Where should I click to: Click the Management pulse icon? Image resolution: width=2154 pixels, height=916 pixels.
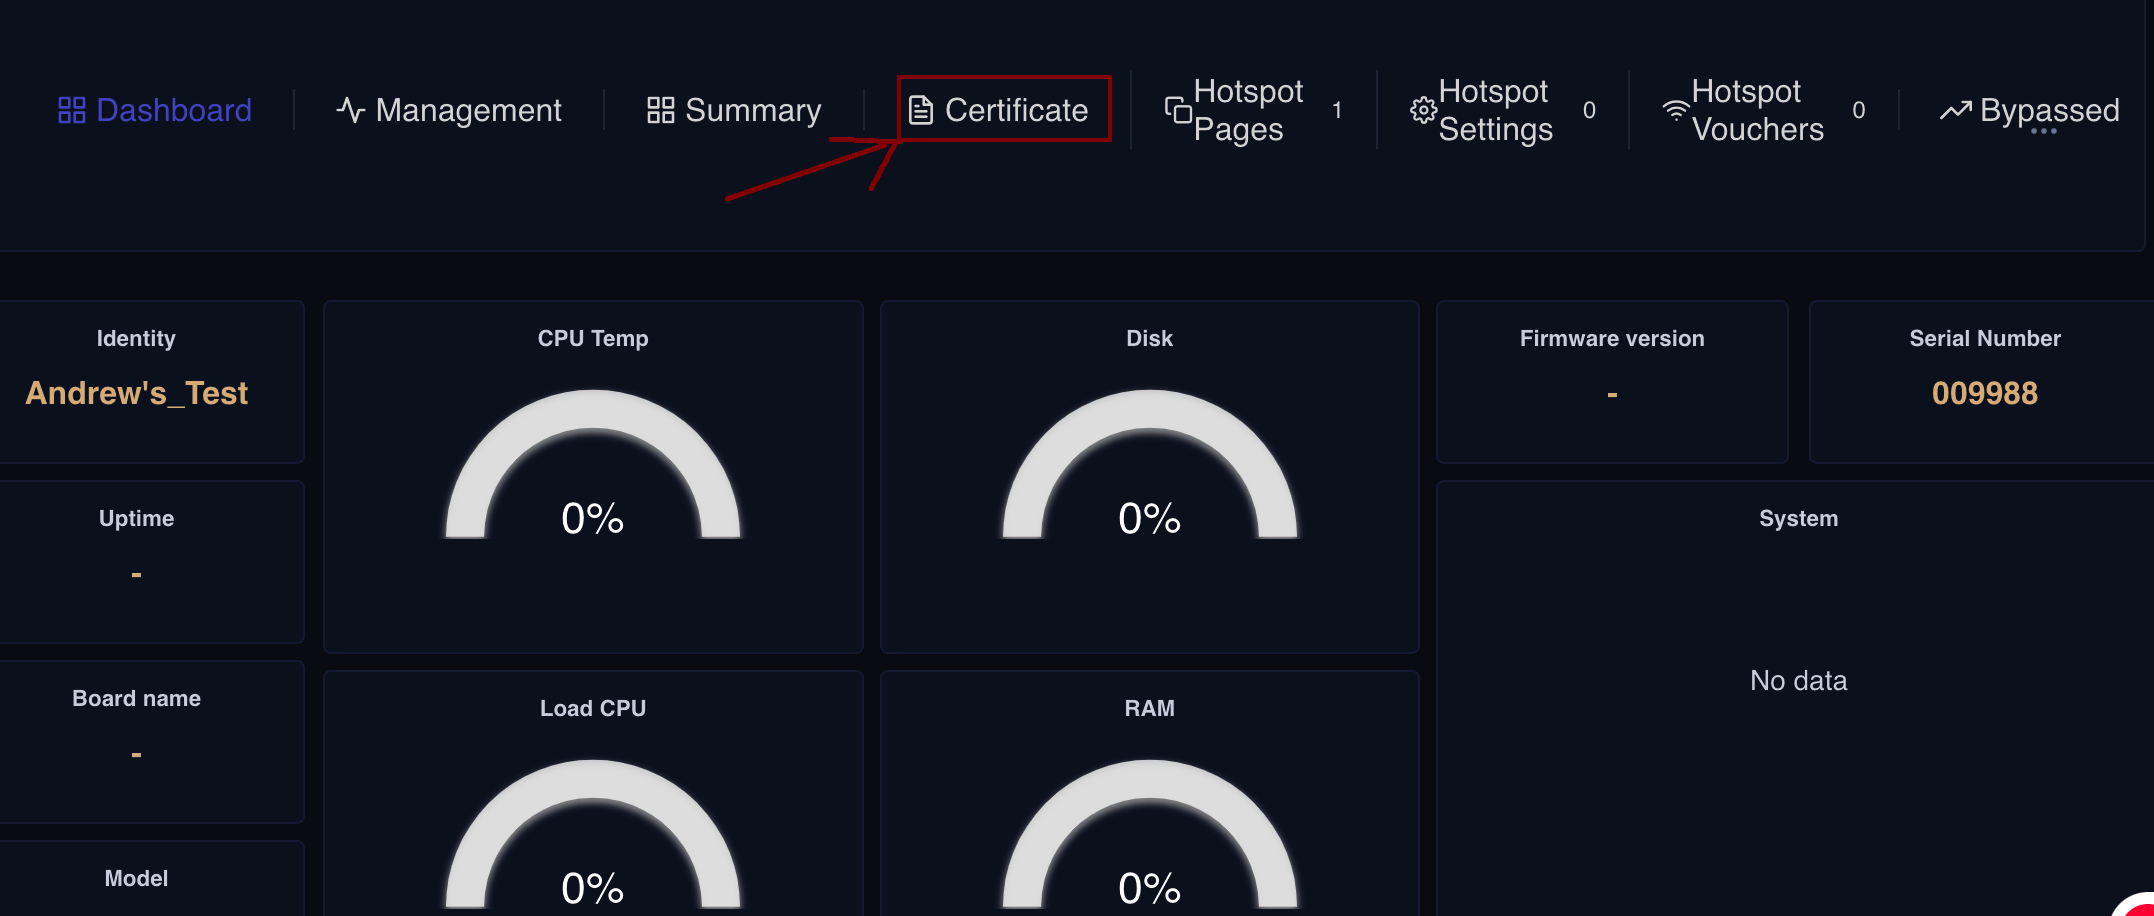point(350,110)
